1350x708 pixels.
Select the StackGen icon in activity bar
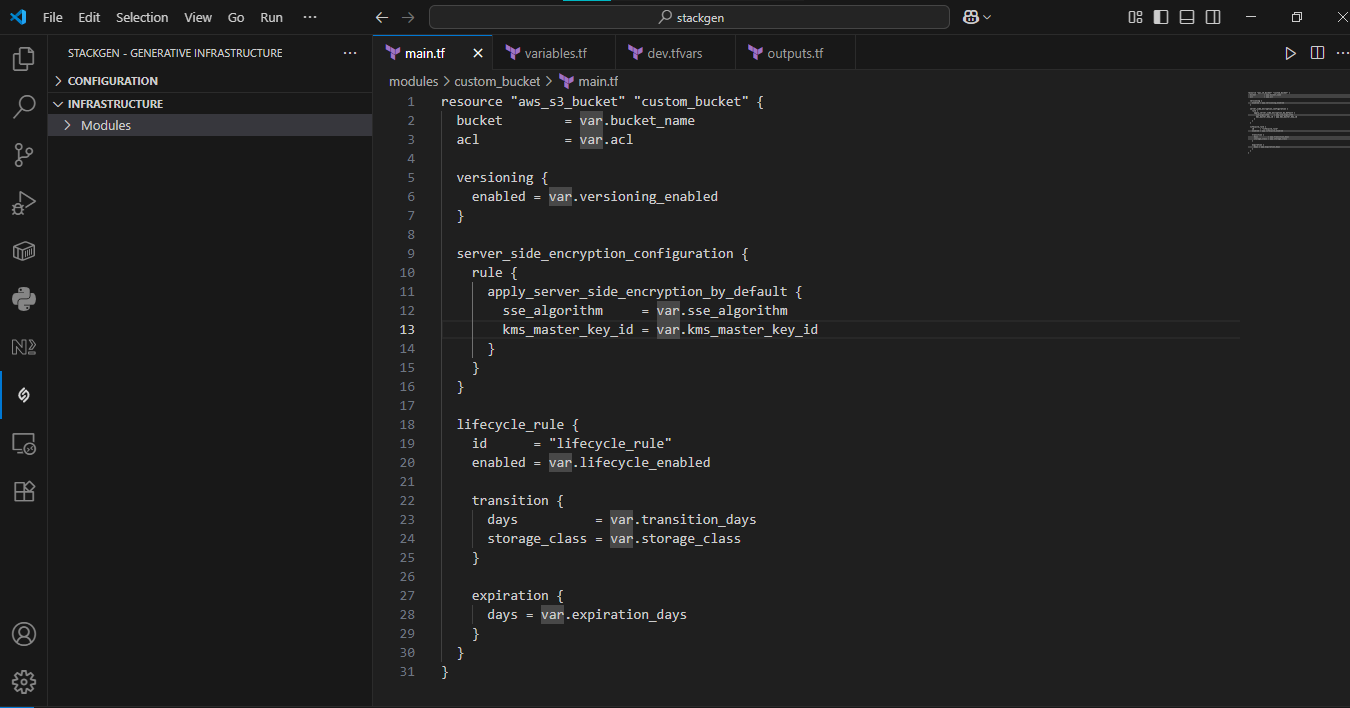coord(23,395)
